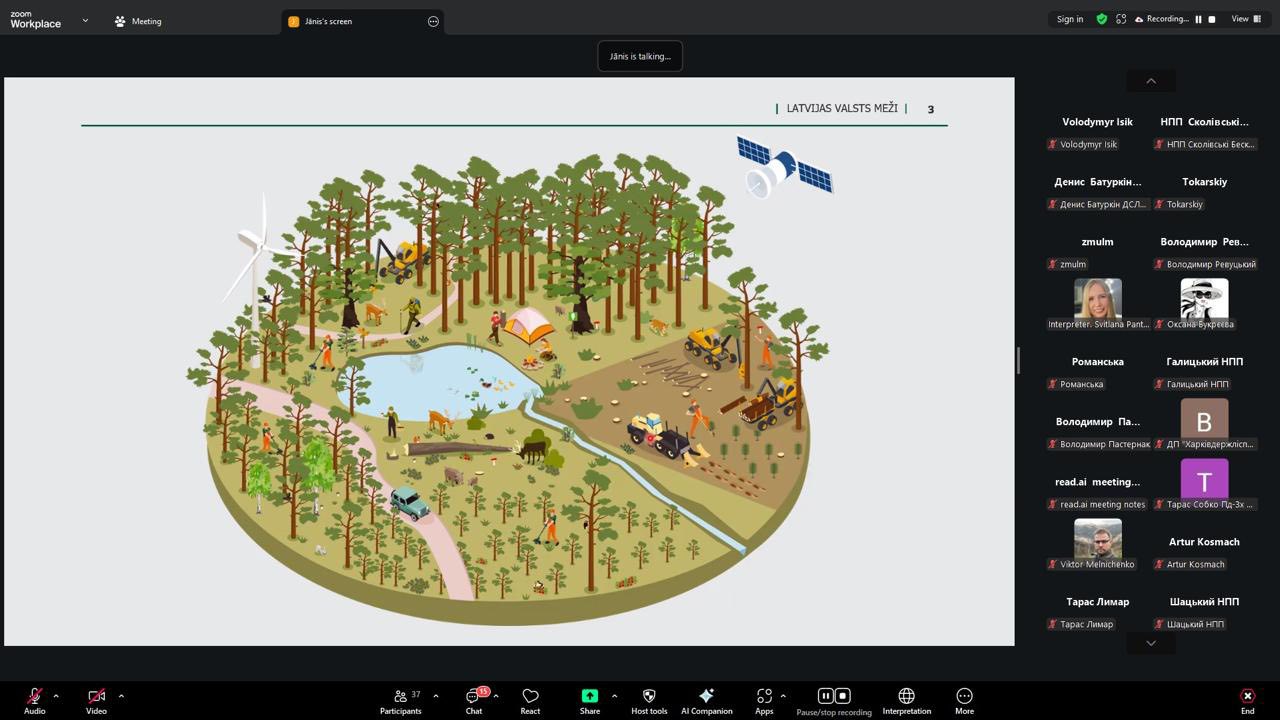
Task: Switch to the Meeting tab
Action: tap(138, 21)
